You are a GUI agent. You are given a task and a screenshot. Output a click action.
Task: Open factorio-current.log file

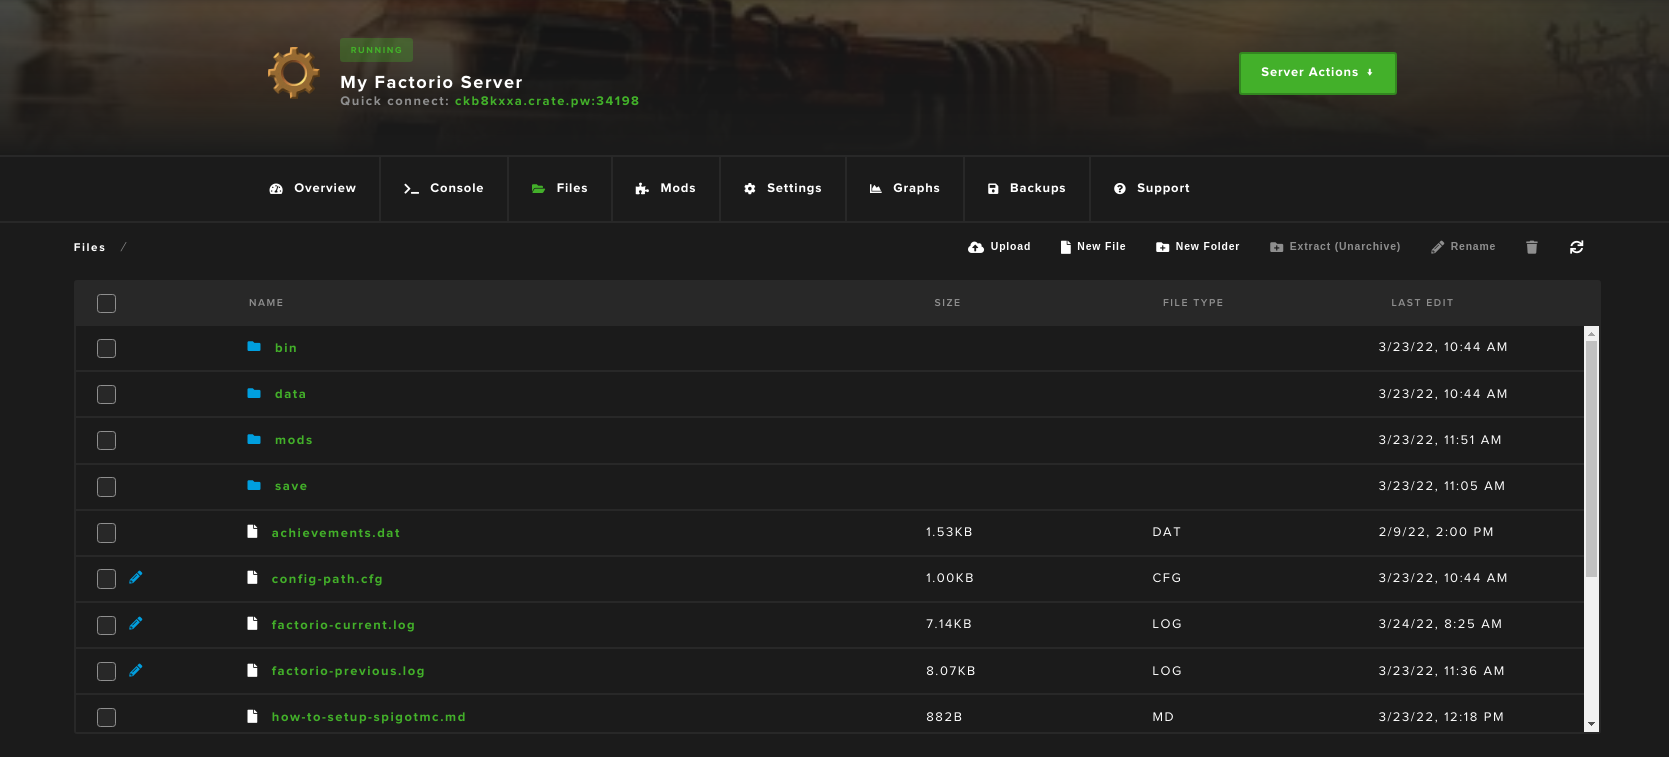coord(343,625)
